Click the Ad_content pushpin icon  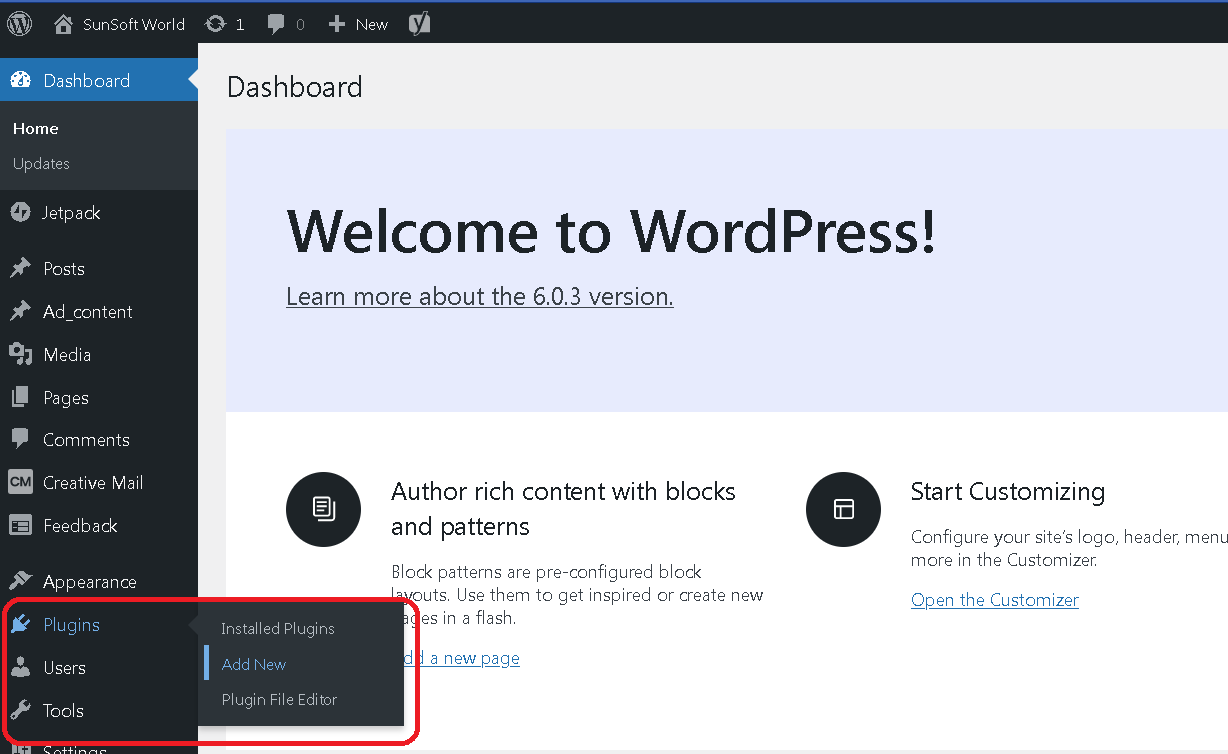click(x=20, y=311)
